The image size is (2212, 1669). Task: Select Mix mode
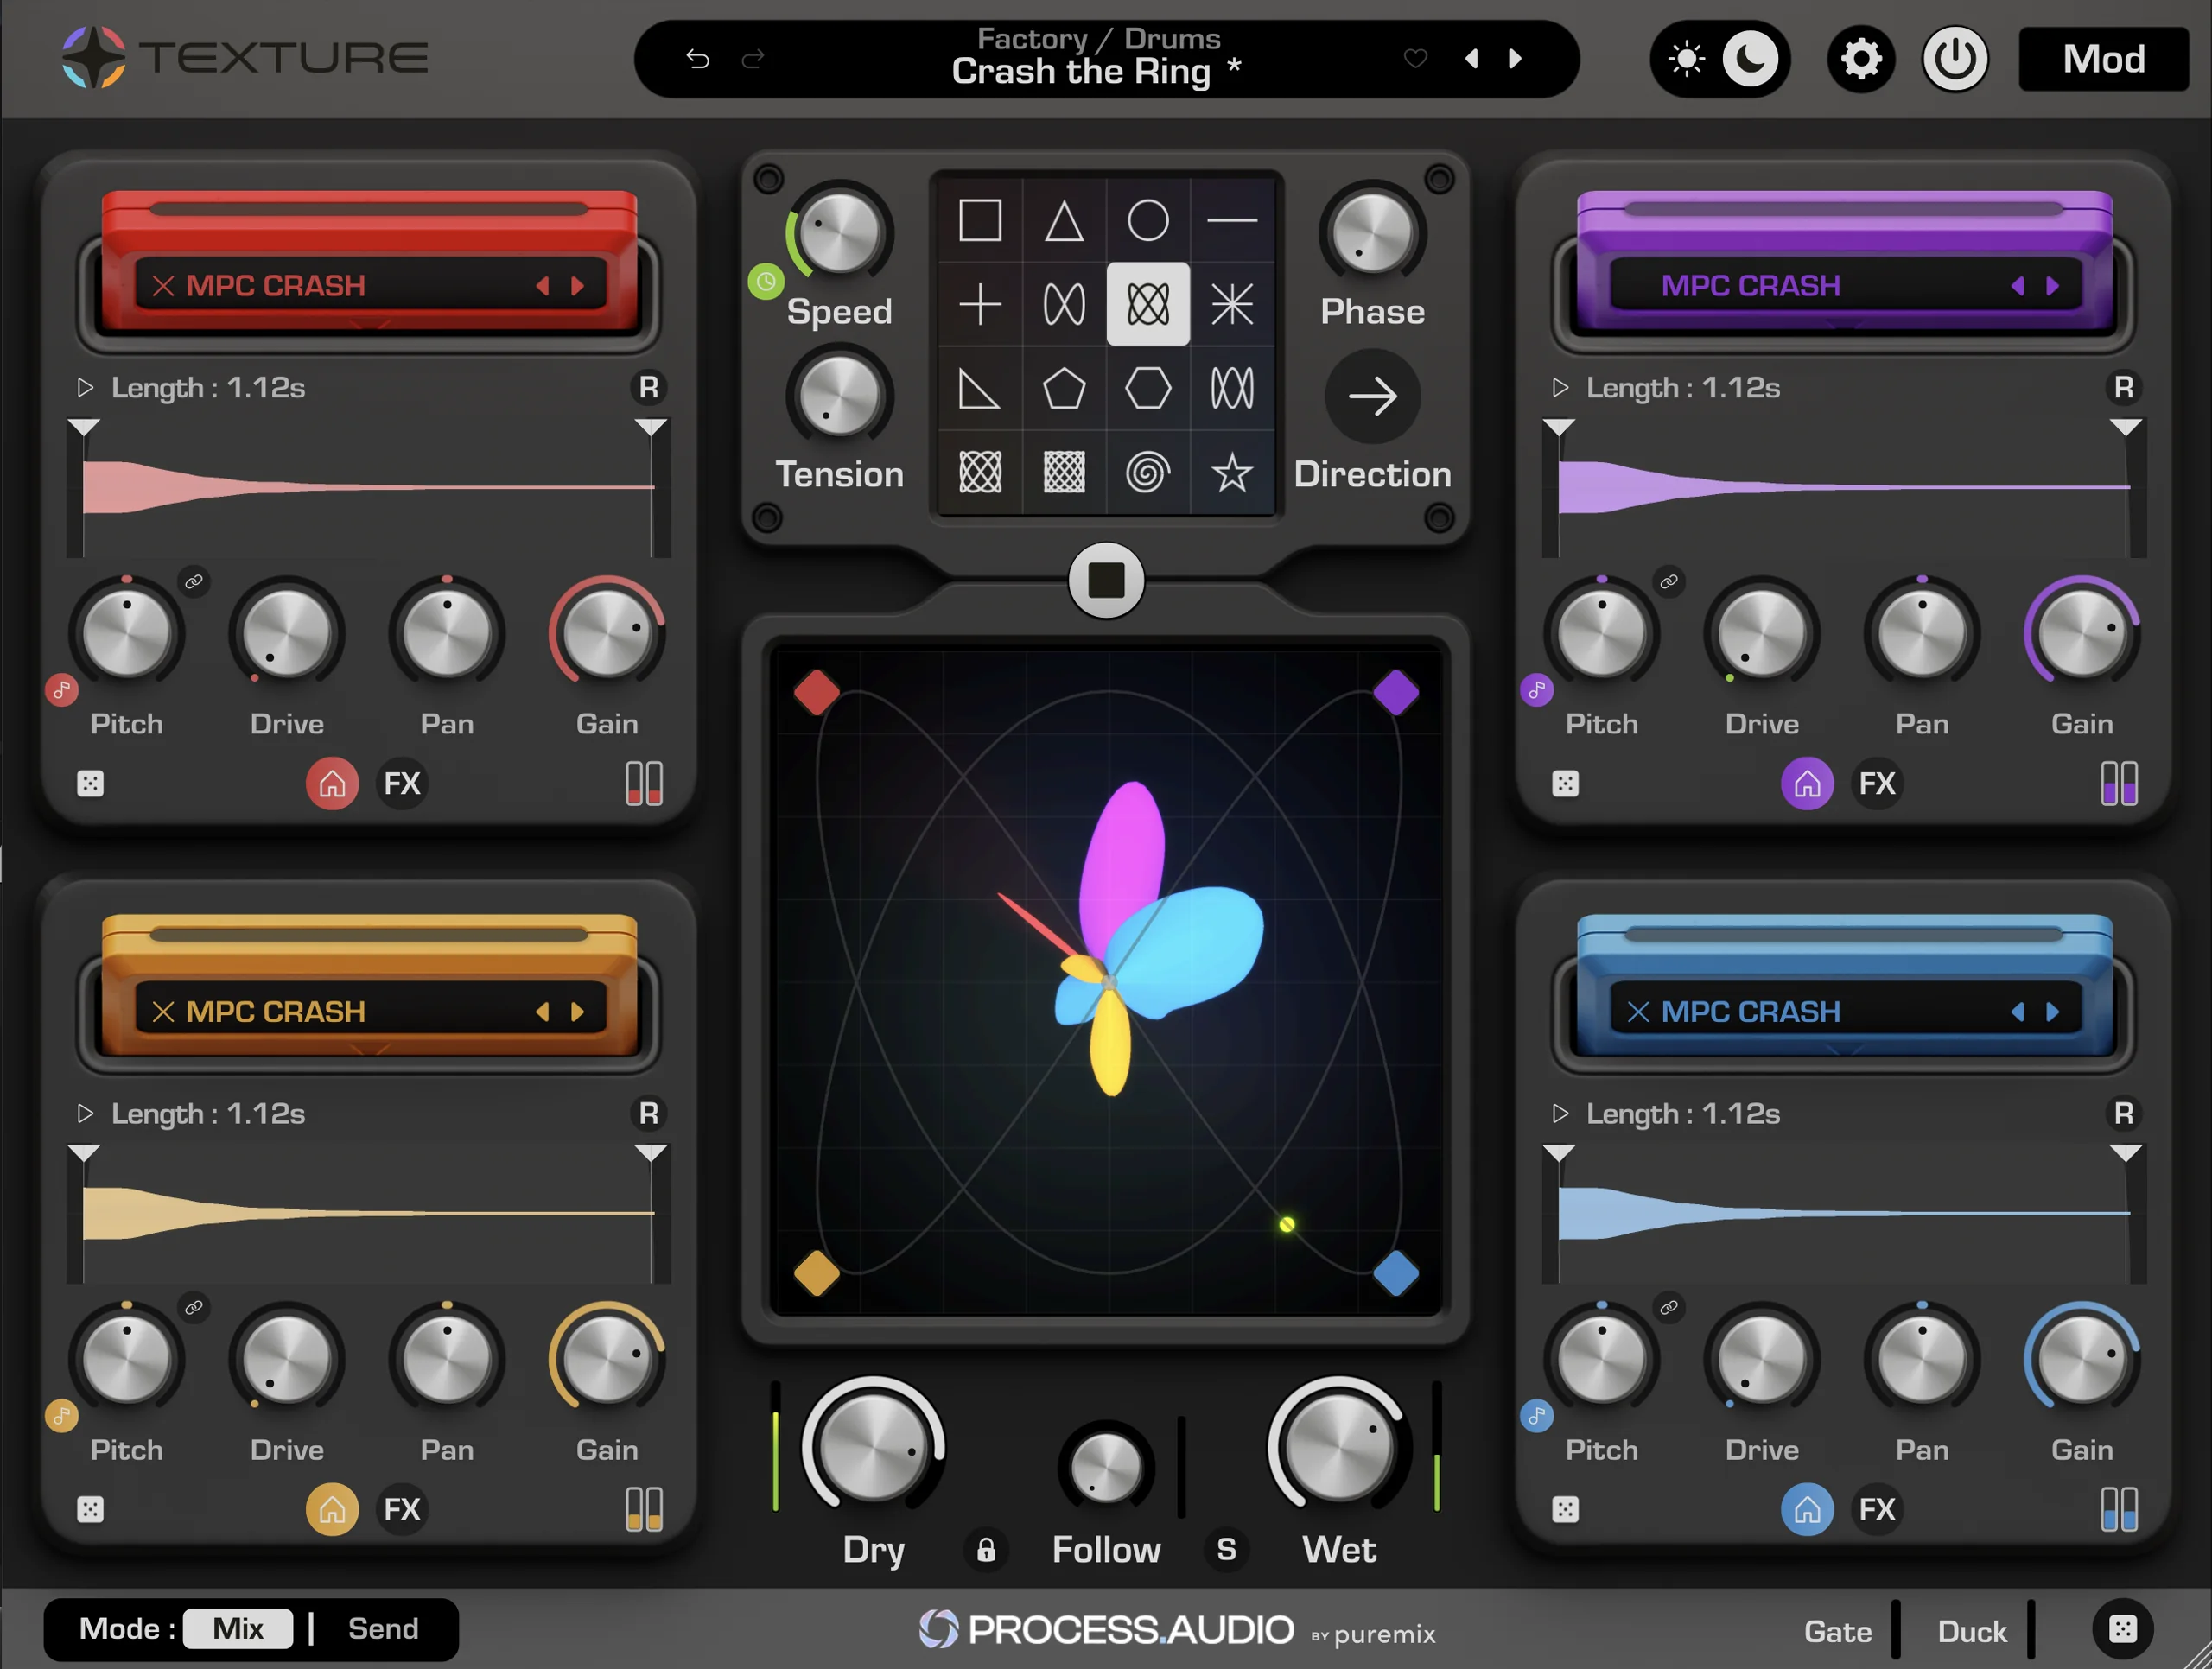238,1629
